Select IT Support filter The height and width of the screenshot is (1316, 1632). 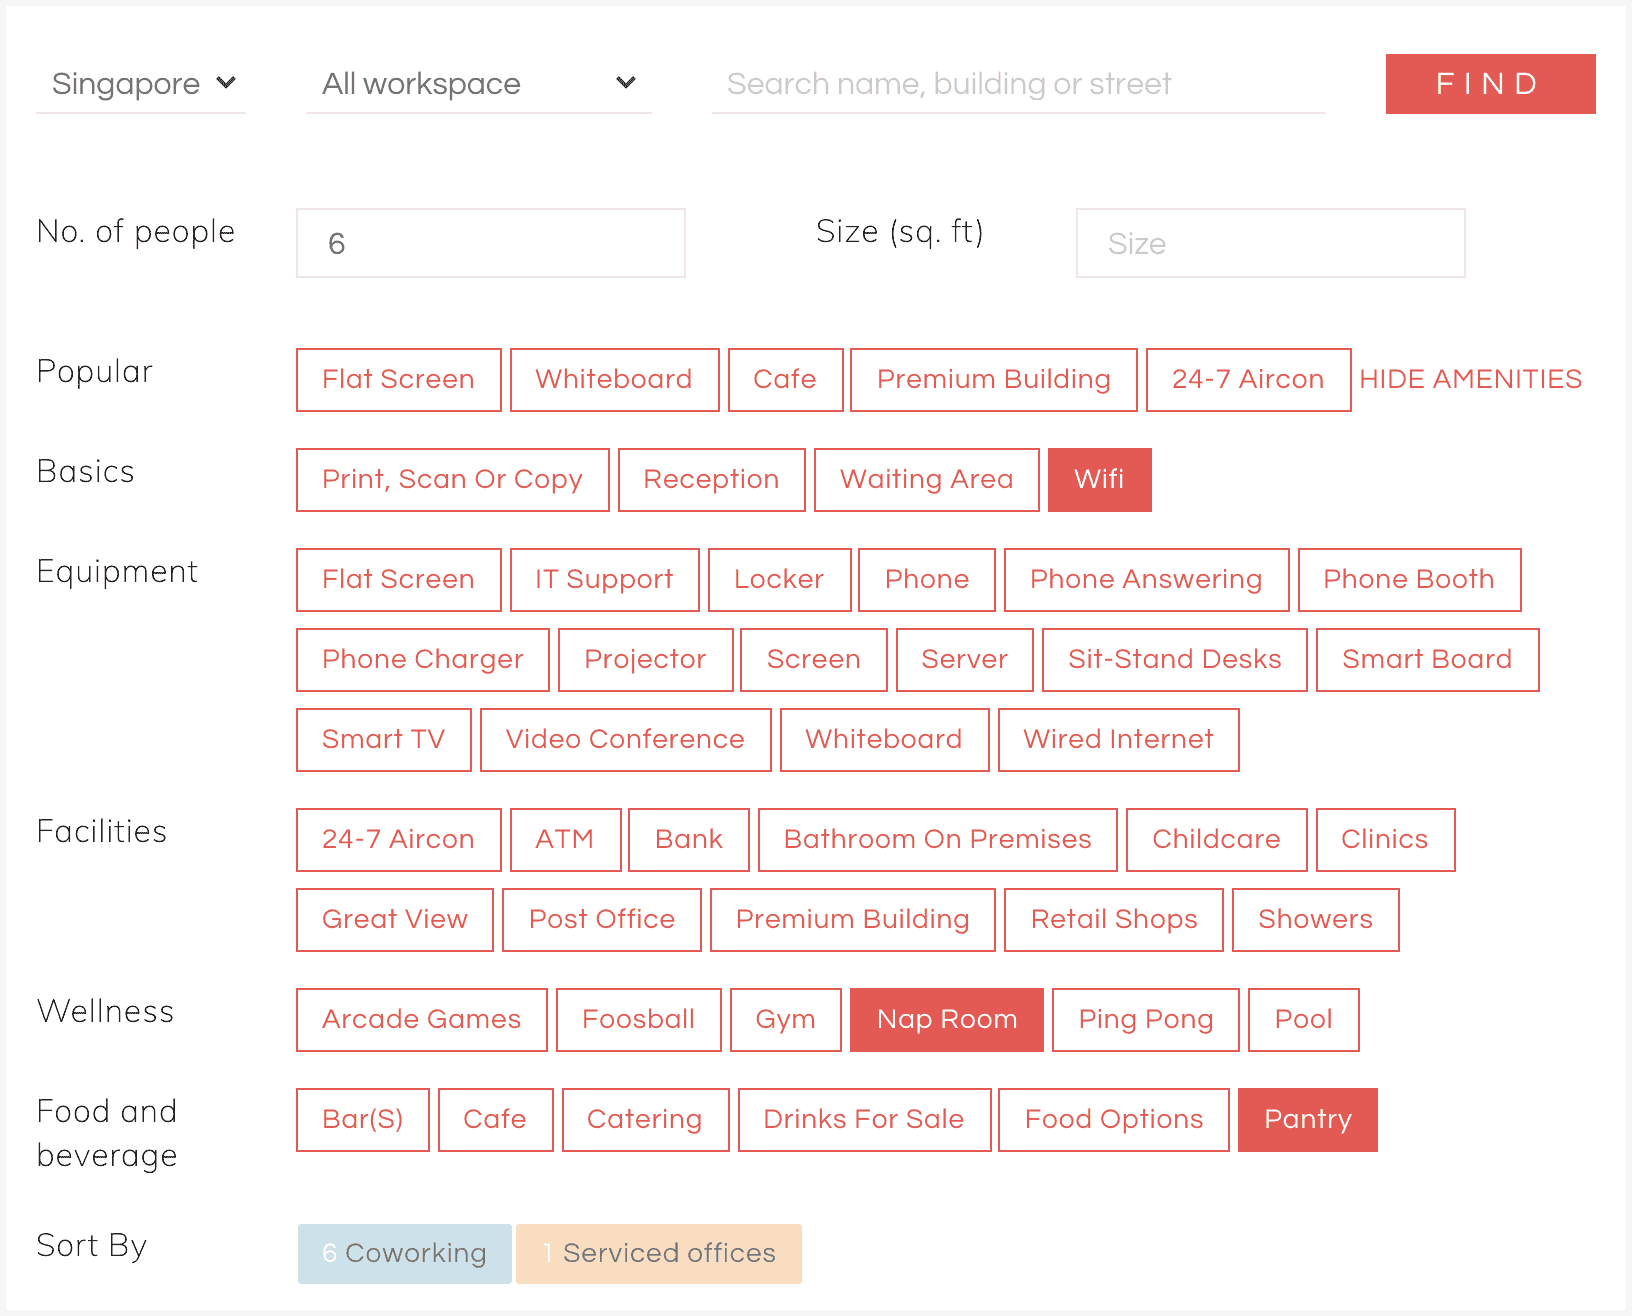tap(605, 580)
